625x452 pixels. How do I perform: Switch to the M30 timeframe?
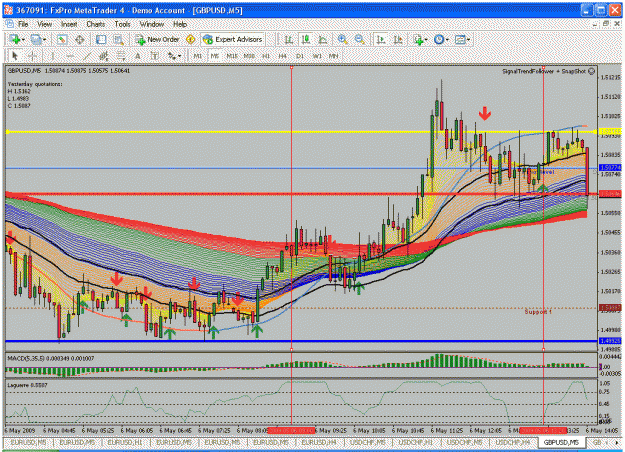tap(249, 56)
